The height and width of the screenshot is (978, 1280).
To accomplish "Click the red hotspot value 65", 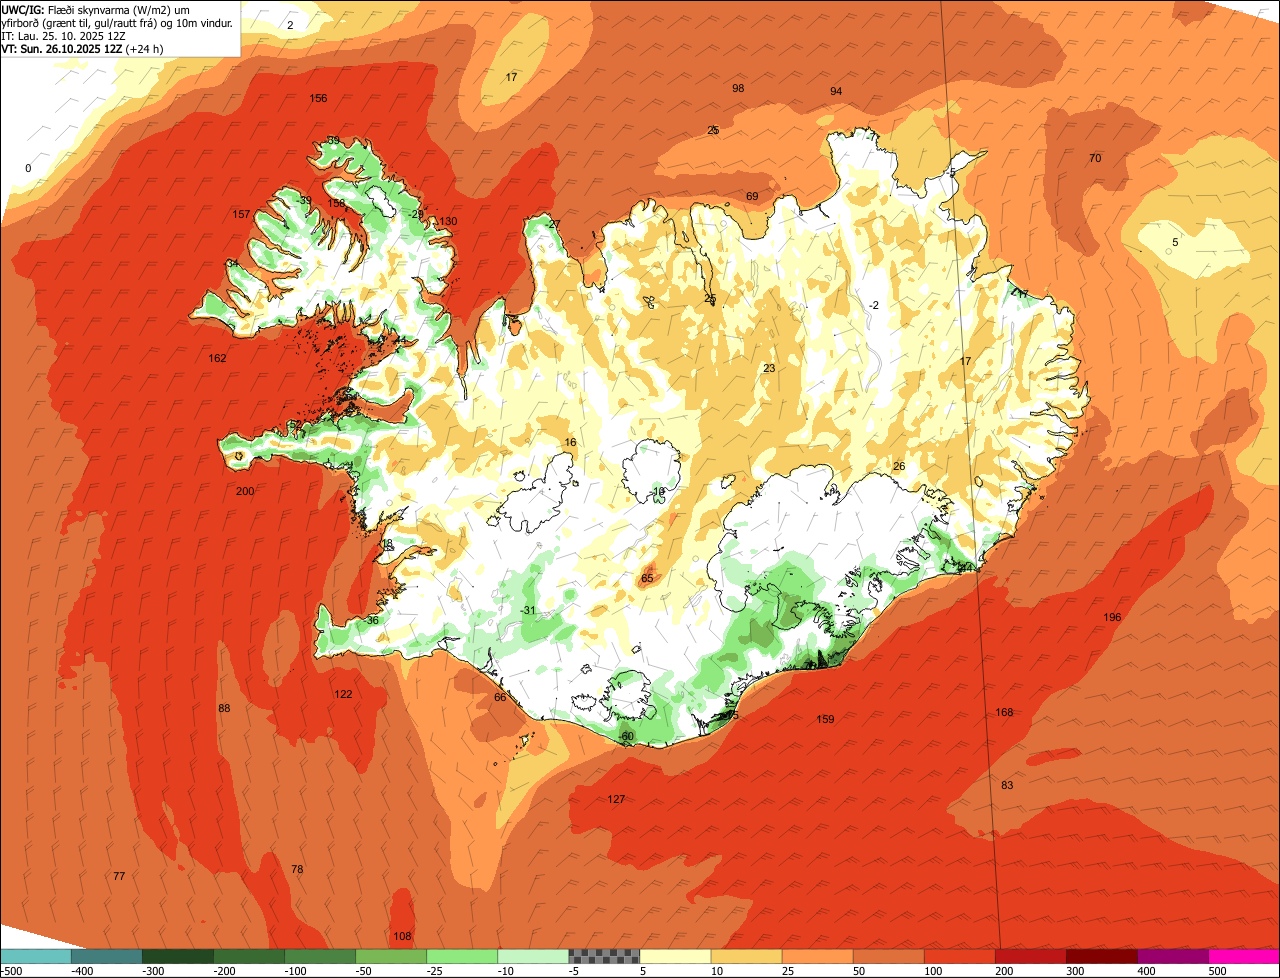I will [647, 578].
